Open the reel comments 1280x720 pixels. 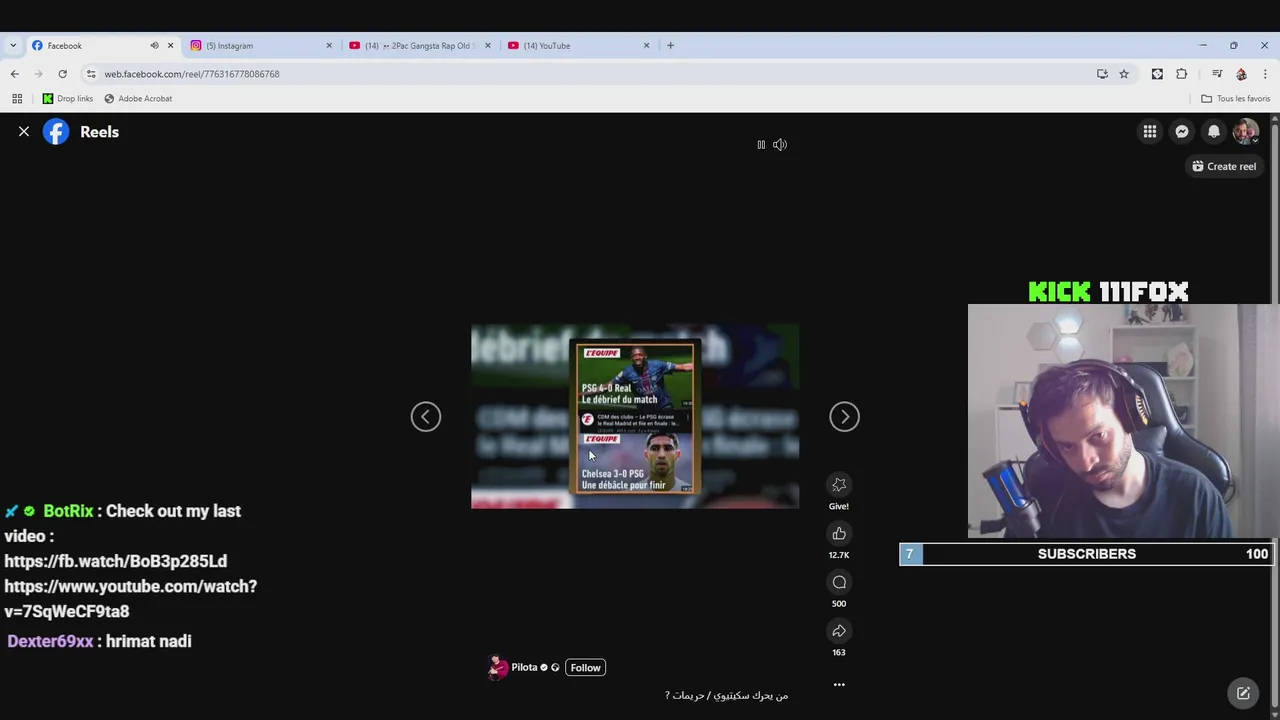[x=839, y=583]
